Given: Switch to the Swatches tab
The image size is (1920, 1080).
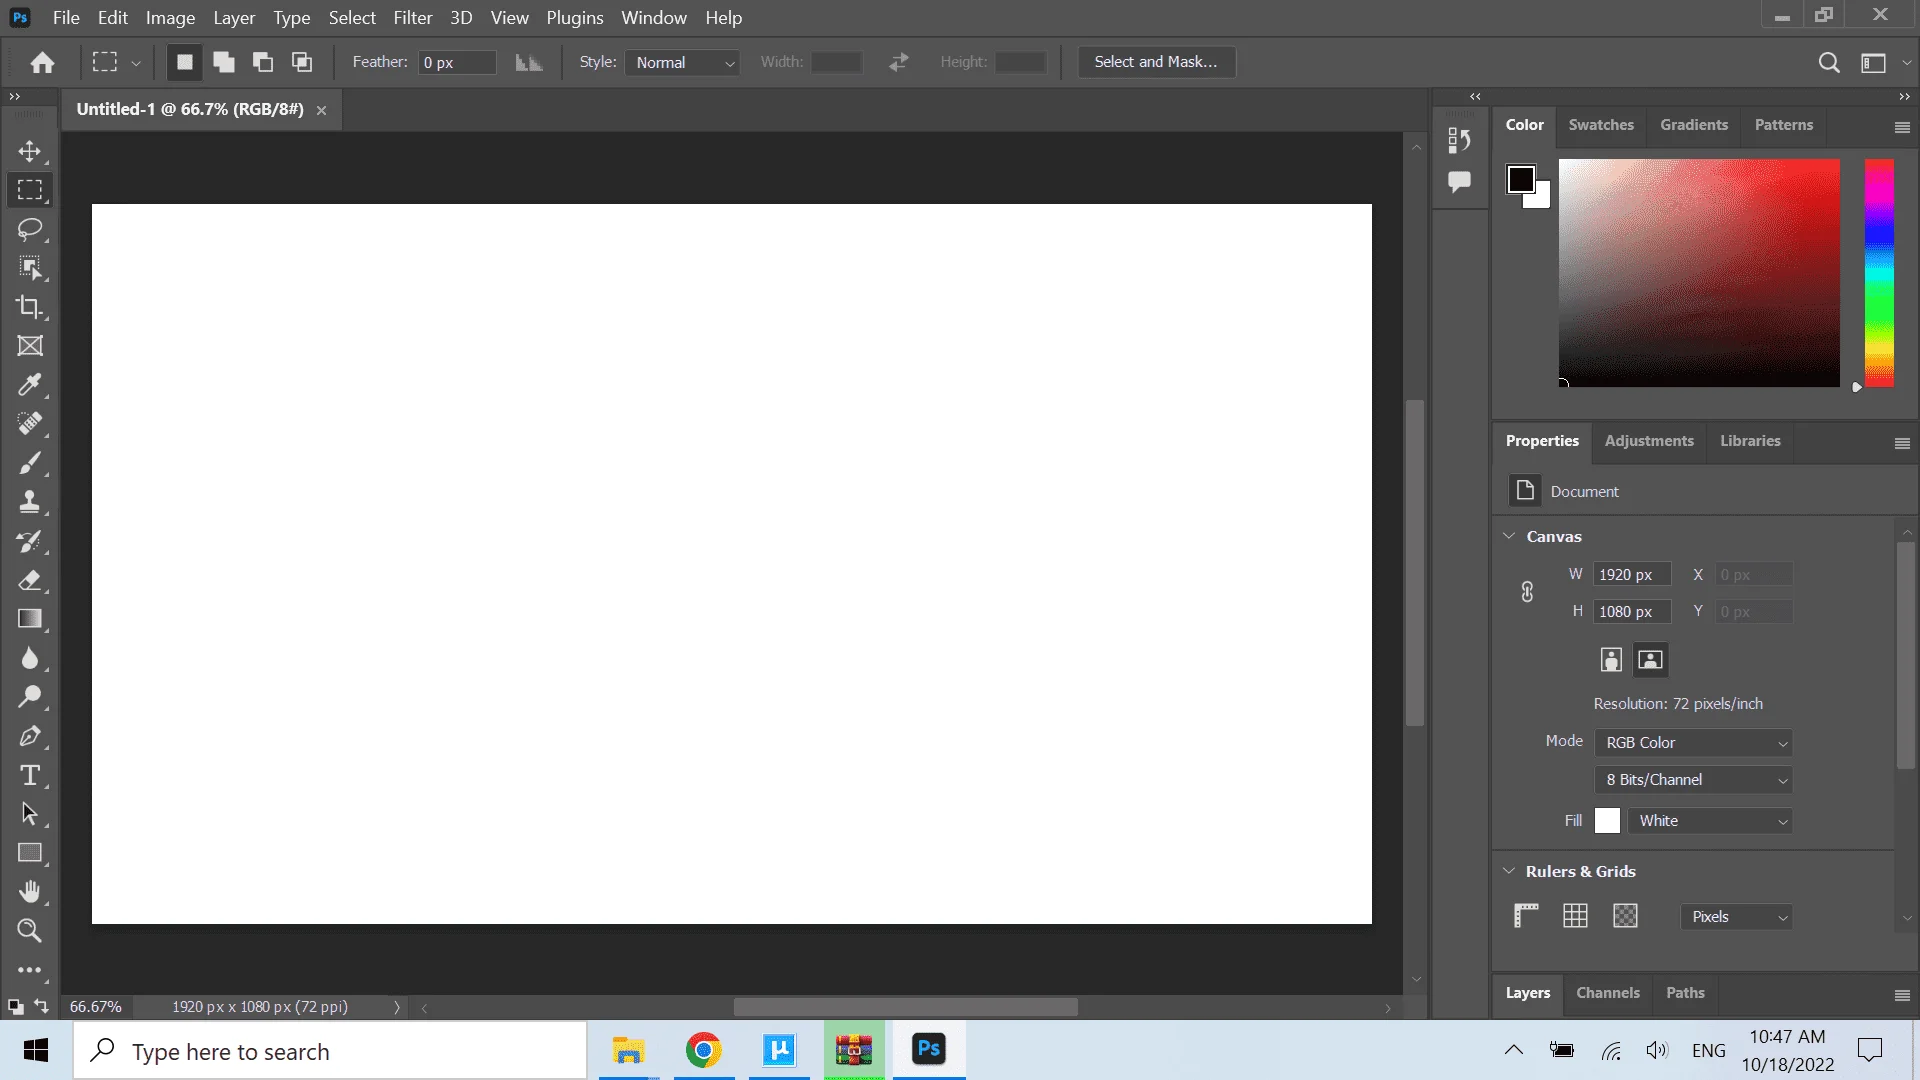Looking at the screenshot, I should 1601,125.
